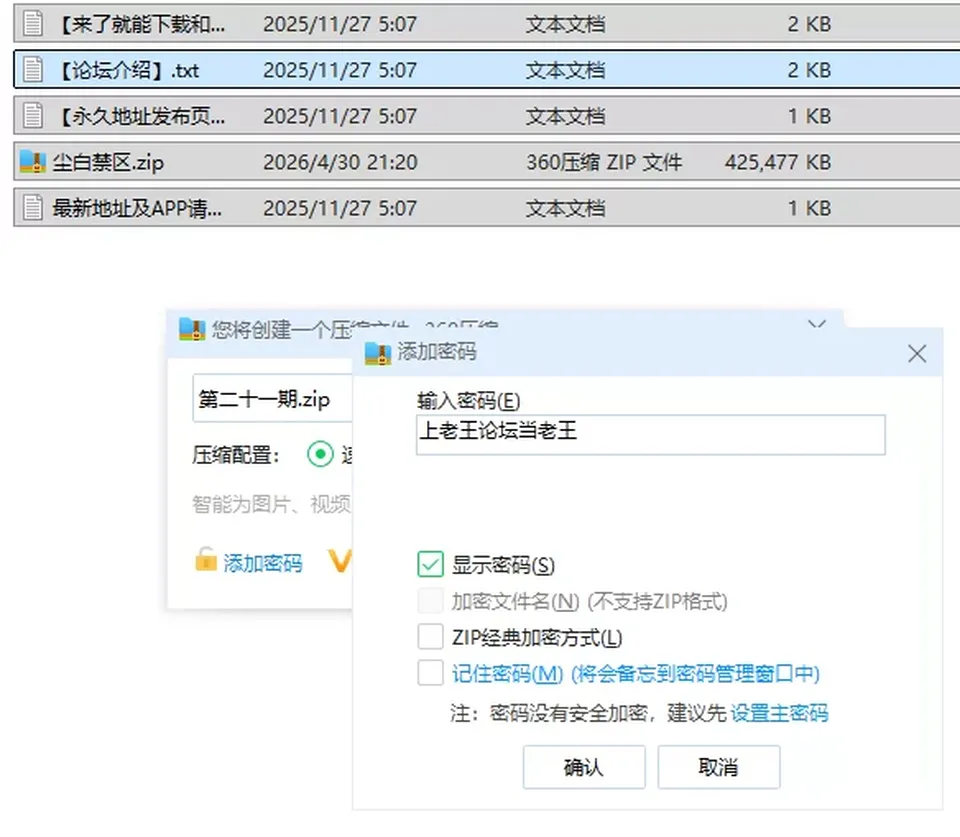The width and height of the screenshot is (960, 837).
Task: Open the dropdown chevron in compression window title bar
Action: (x=817, y=323)
